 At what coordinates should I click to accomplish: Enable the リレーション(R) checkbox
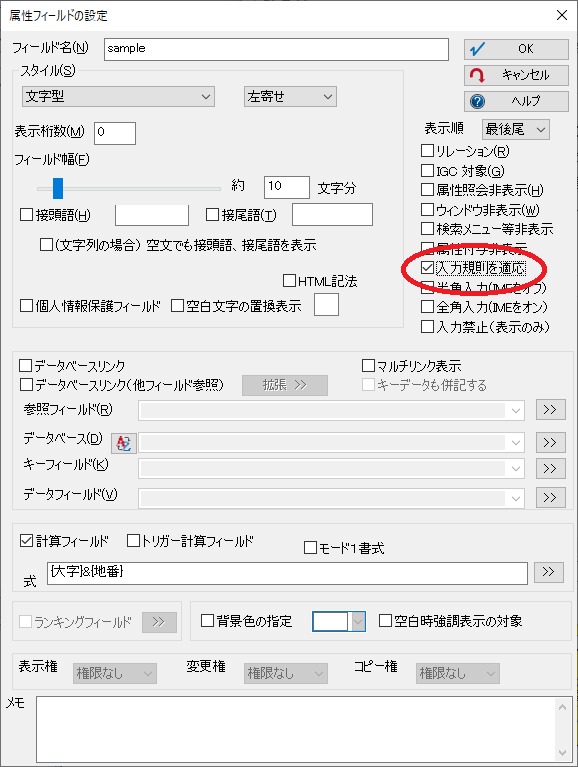(427, 151)
